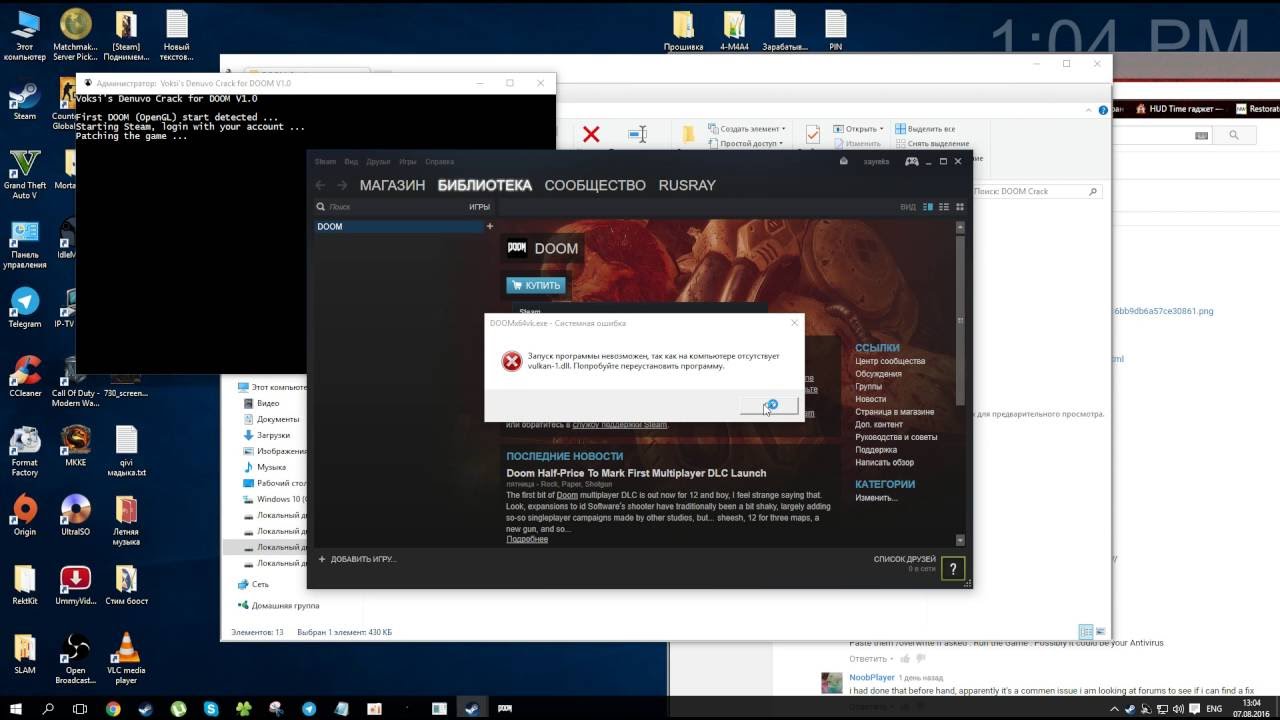Select DOOM in Steam library list
Screen dimensions: 1280x720
[x=399, y=227]
